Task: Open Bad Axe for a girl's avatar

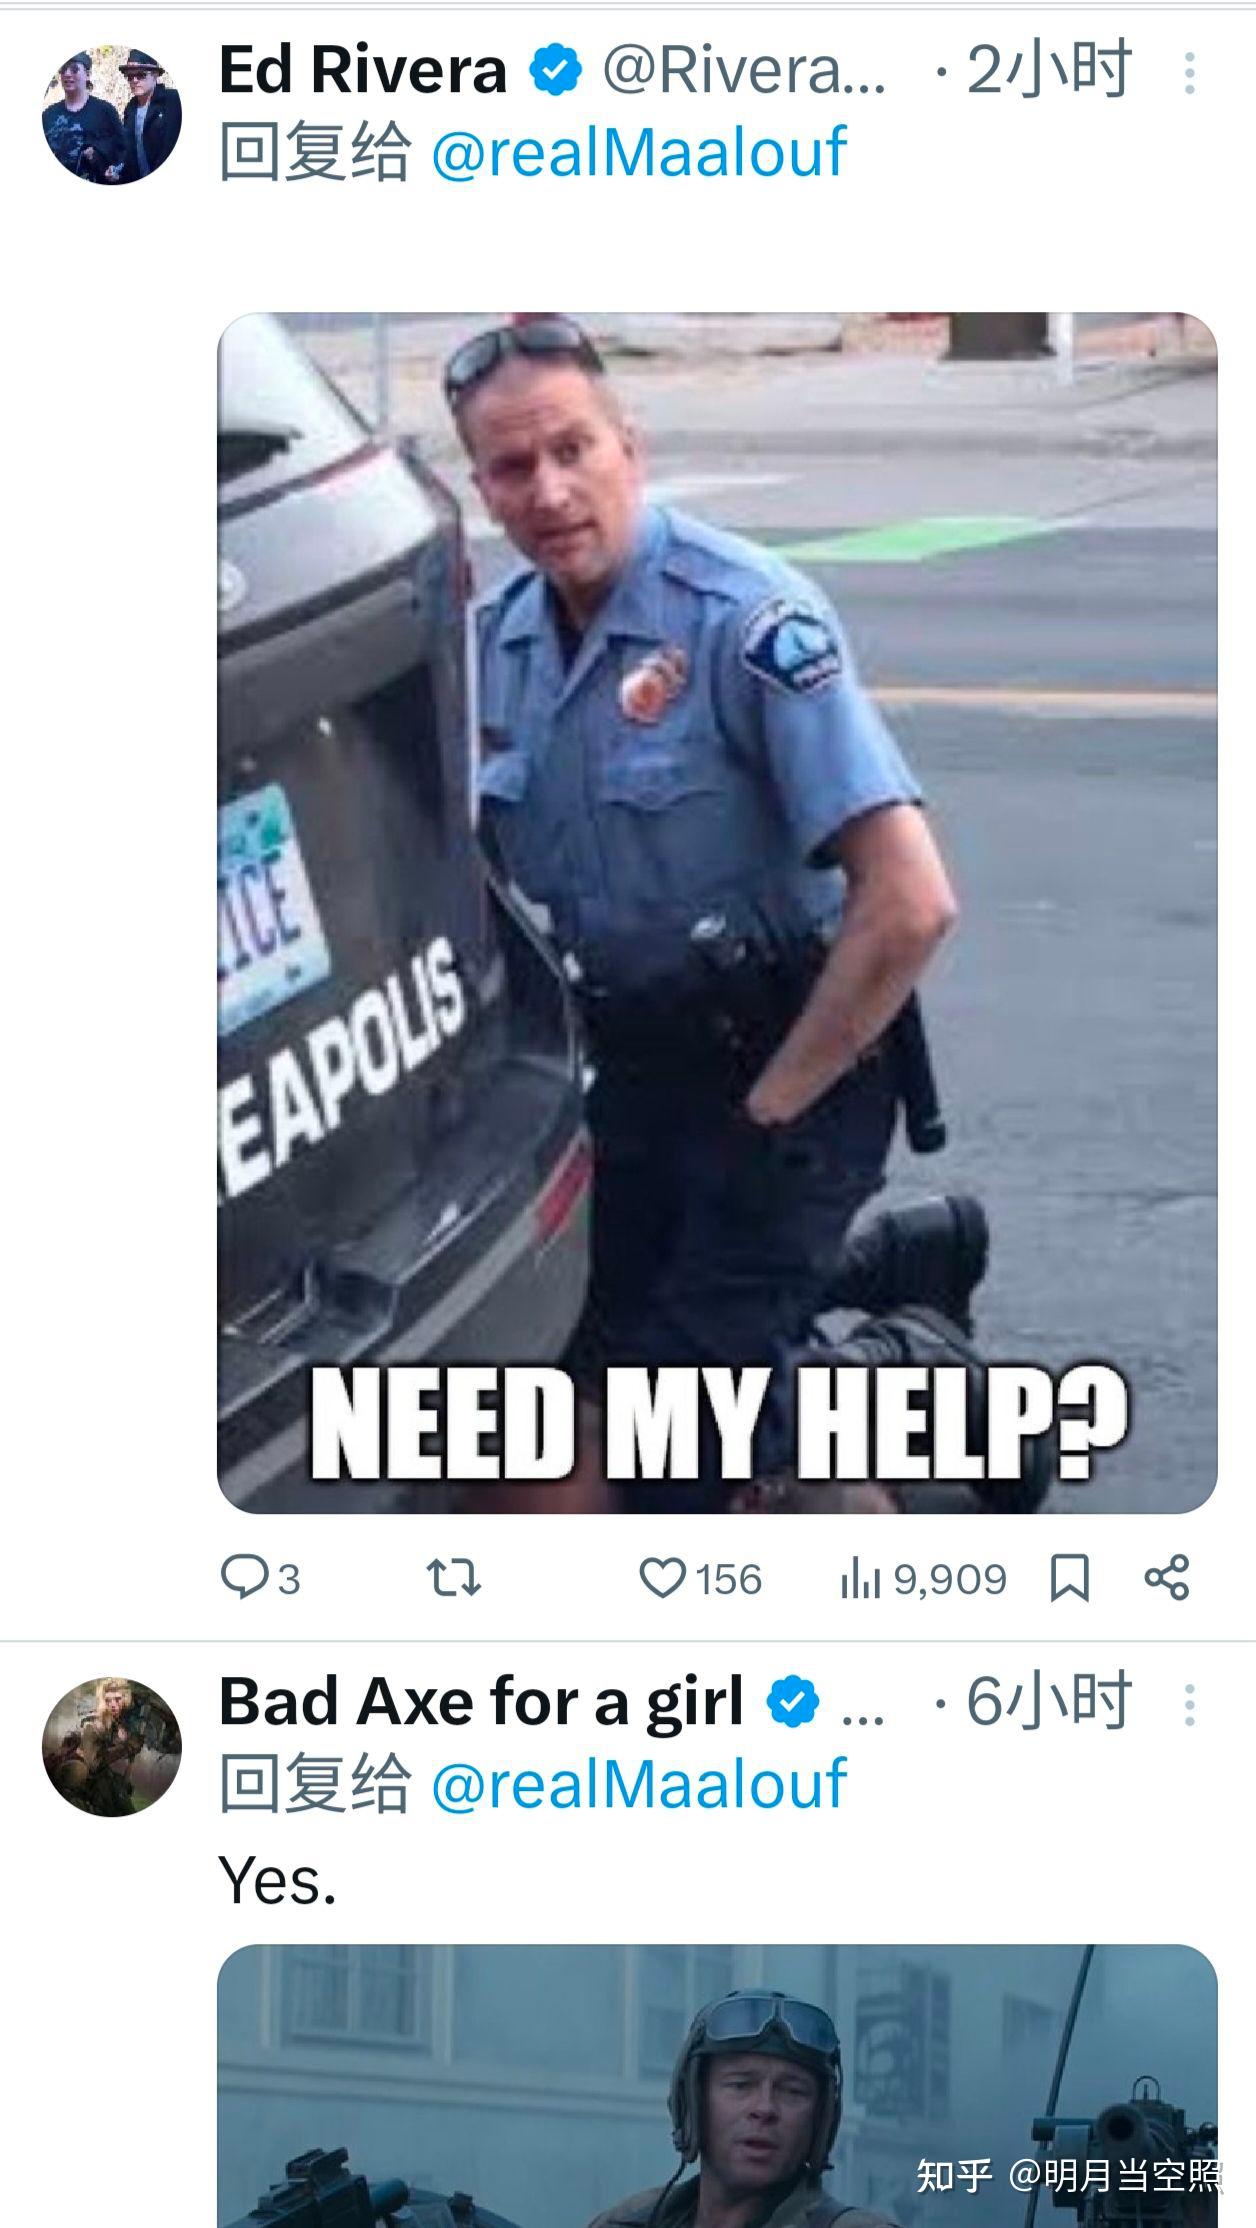Action: click(x=112, y=1747)
